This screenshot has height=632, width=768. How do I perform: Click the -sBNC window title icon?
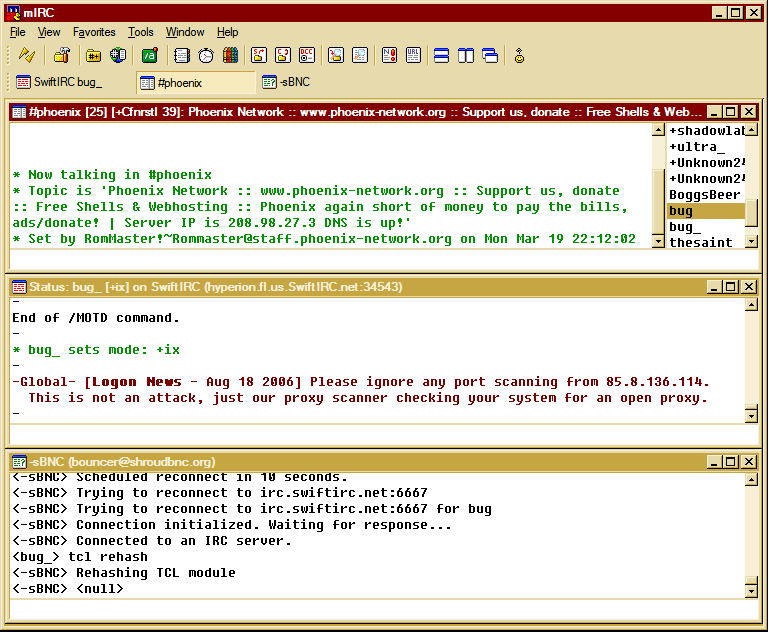19,462
